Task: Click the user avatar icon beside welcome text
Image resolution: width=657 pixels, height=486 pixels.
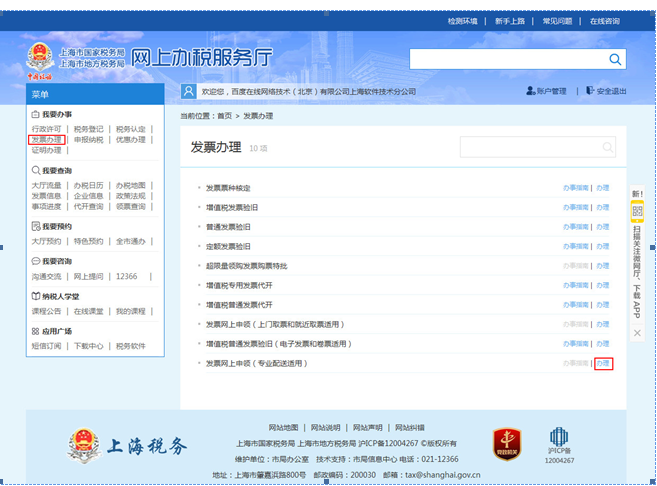Action: 188,91
